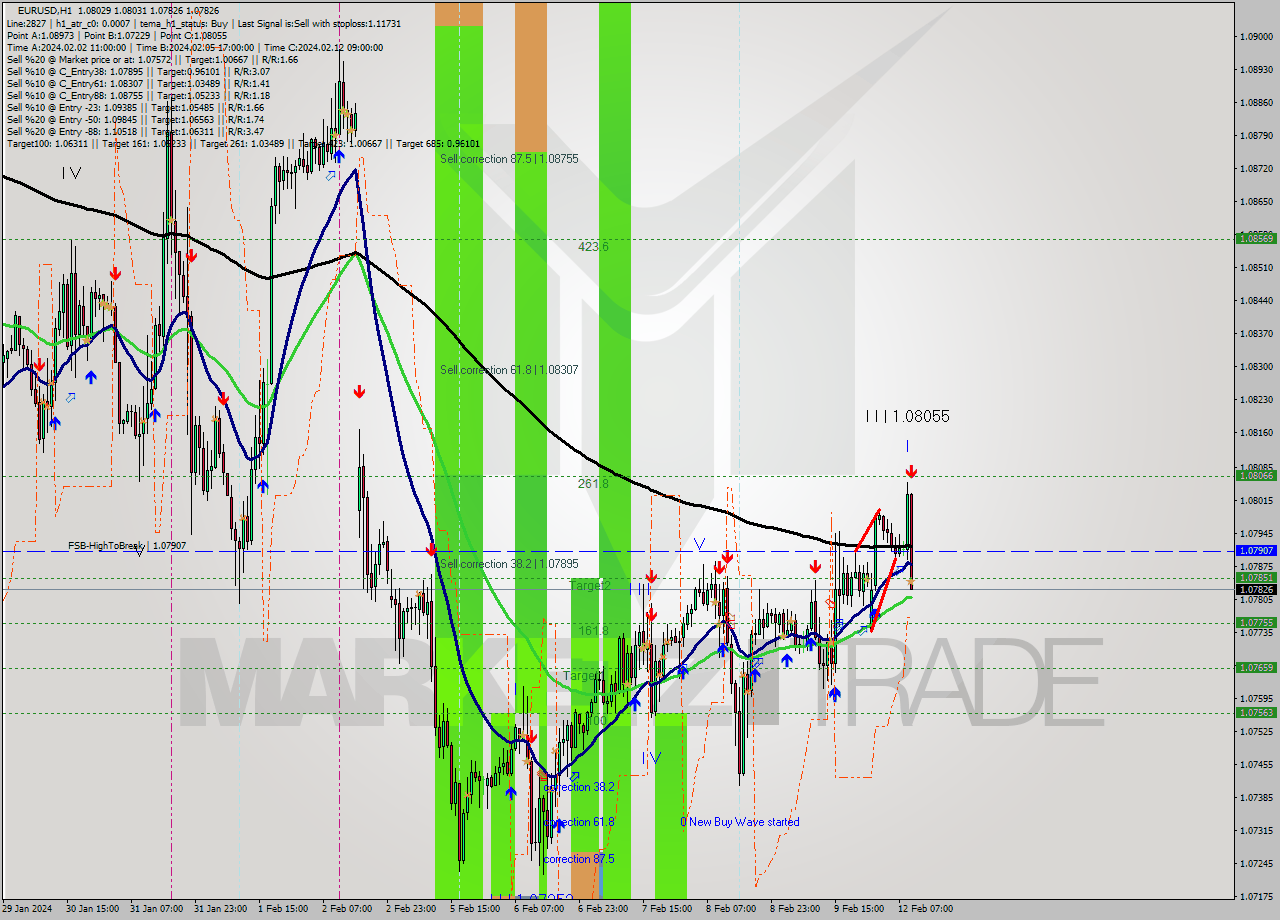Select the 'Sell %10 @ C_Entry38: 1.07895' line

coord(138,71)
